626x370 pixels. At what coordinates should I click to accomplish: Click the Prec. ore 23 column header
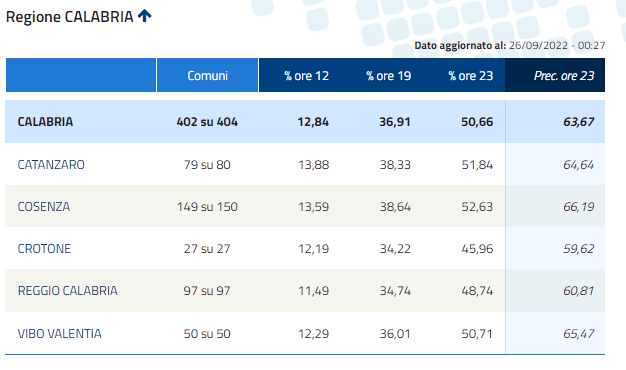click(564, 76)
